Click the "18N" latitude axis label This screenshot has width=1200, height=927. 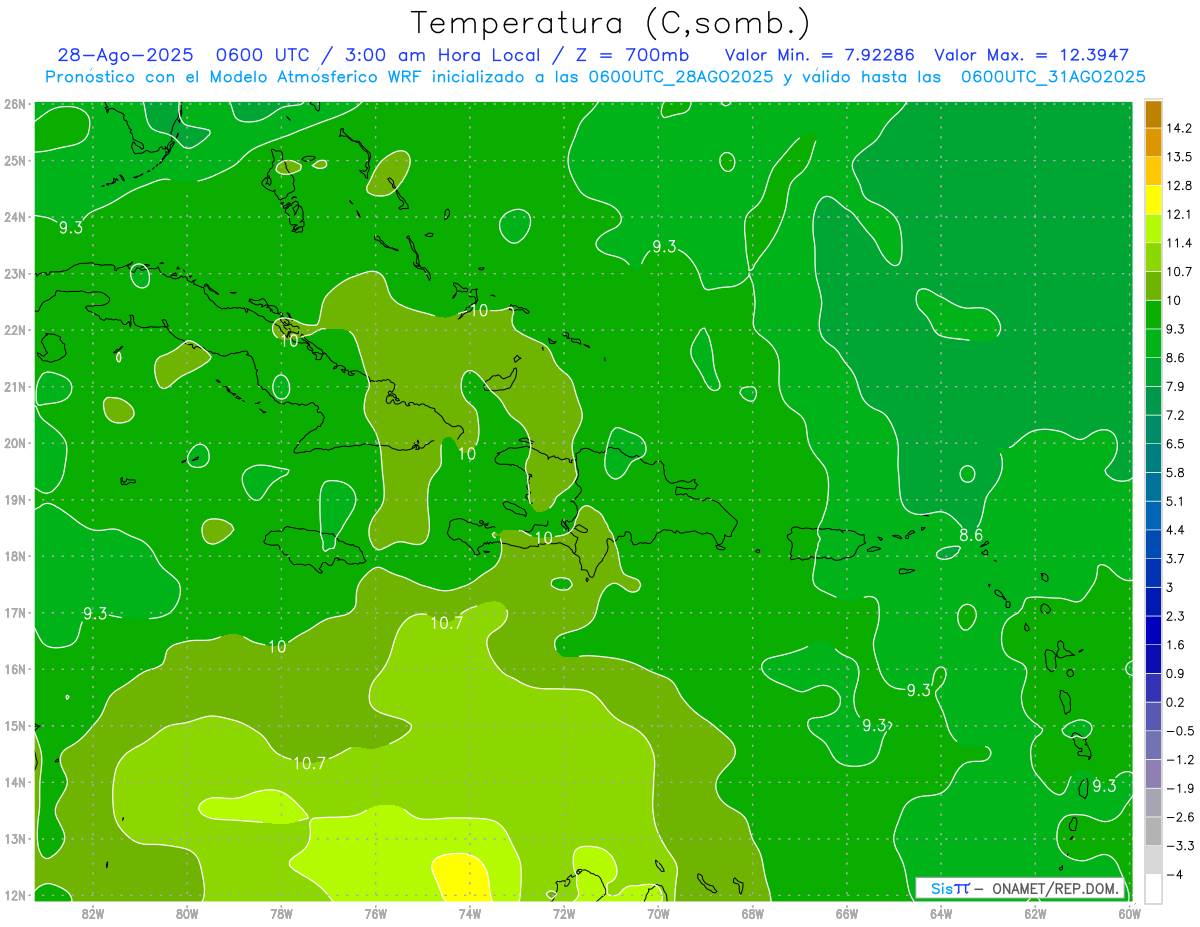coord(15,556)
